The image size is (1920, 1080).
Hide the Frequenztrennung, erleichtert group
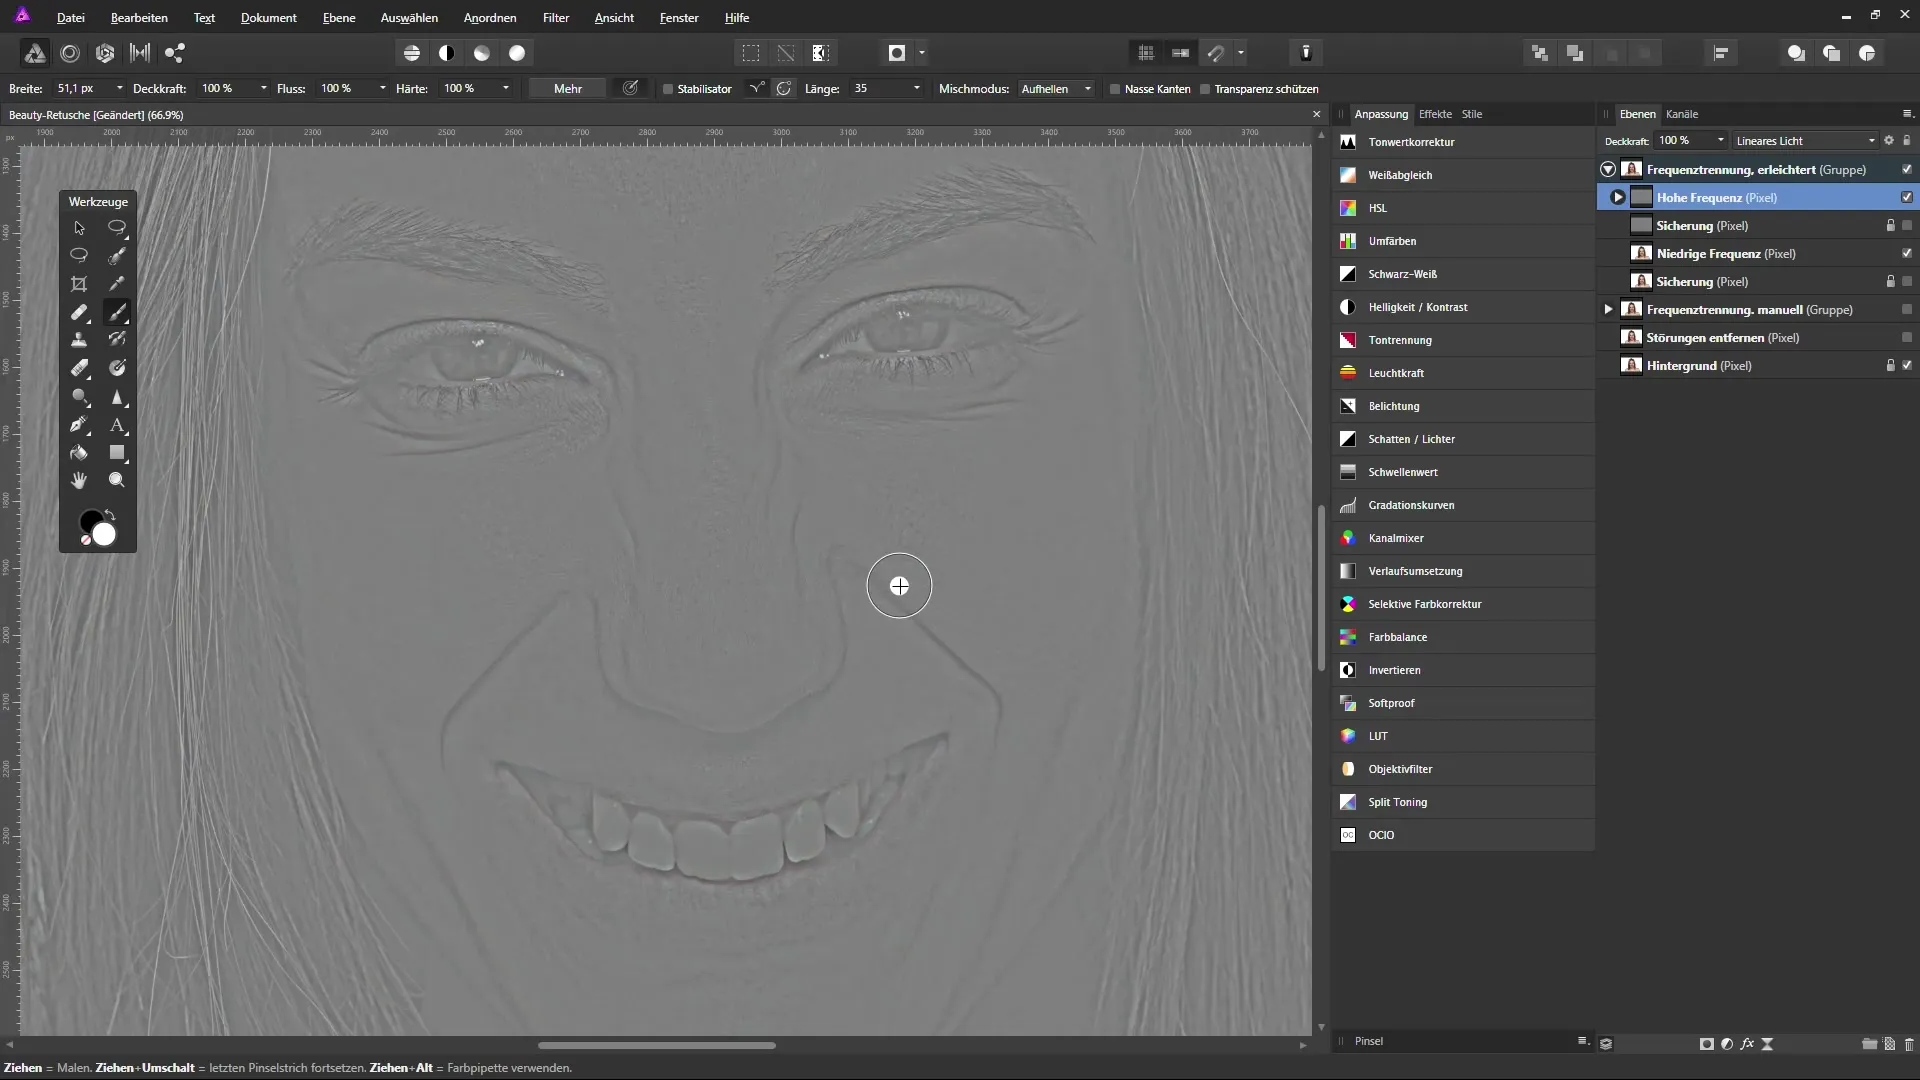tap(1907, 169)
